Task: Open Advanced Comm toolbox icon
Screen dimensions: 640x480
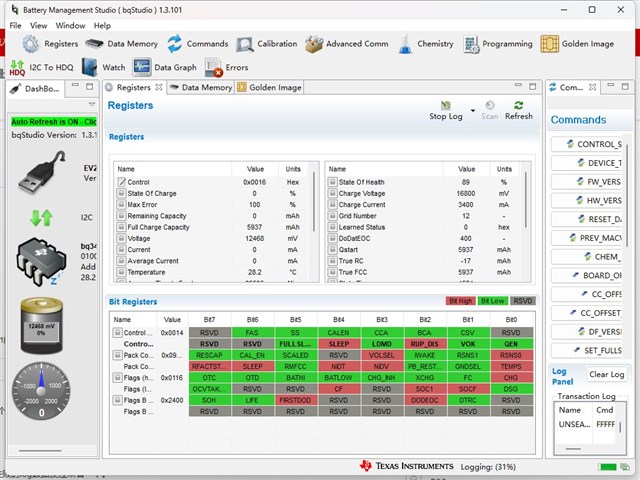Action: [314, 44]
